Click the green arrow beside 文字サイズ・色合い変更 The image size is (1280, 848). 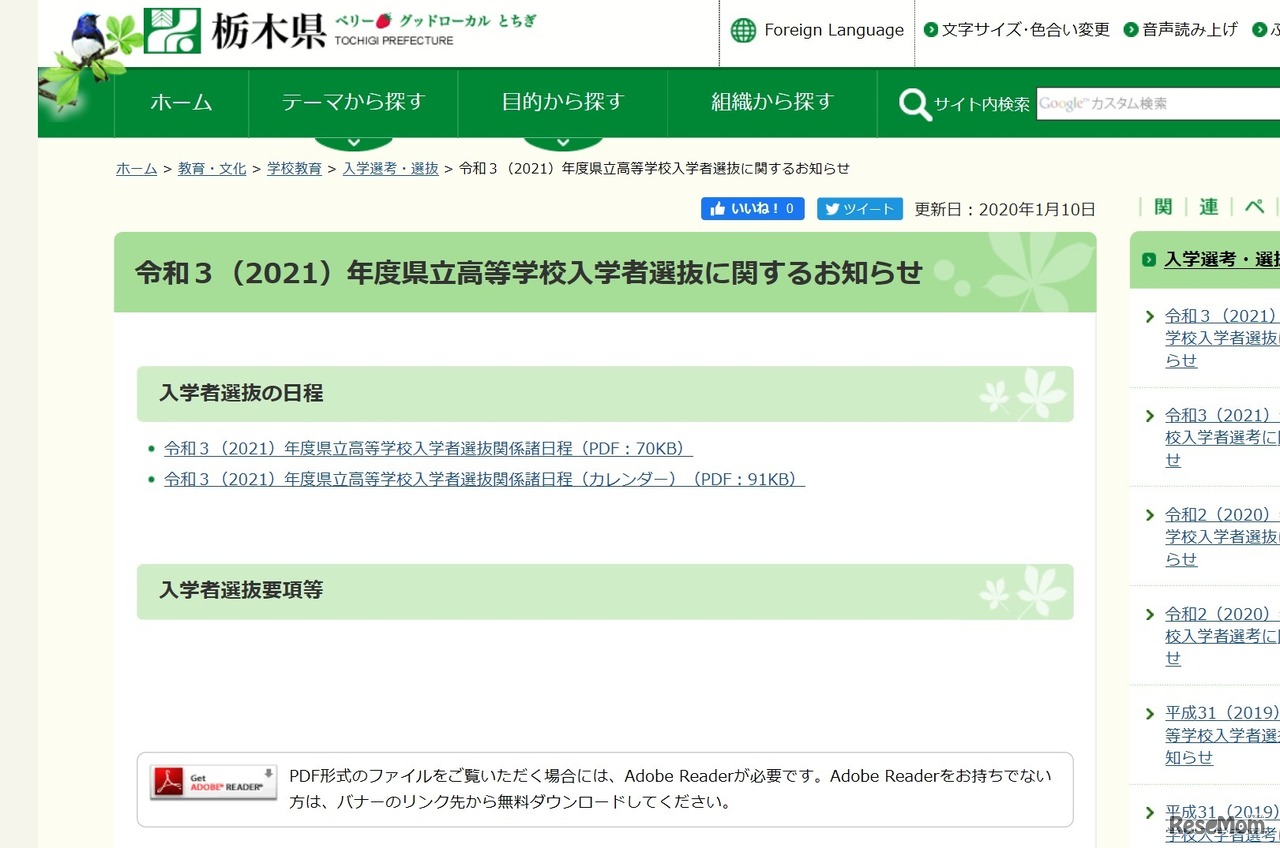(x=929, y=30)
